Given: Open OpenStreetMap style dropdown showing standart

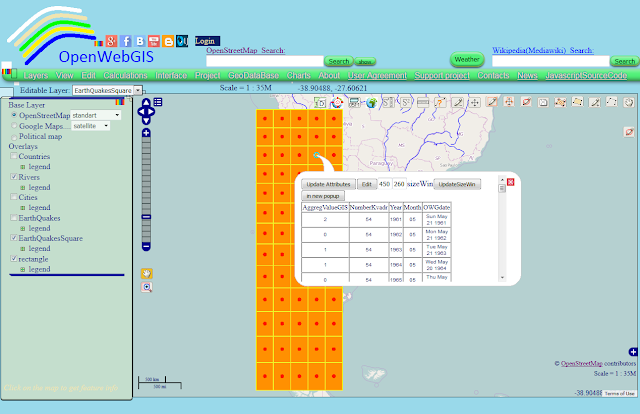Looking at the screenshot, I should point(96,115).
